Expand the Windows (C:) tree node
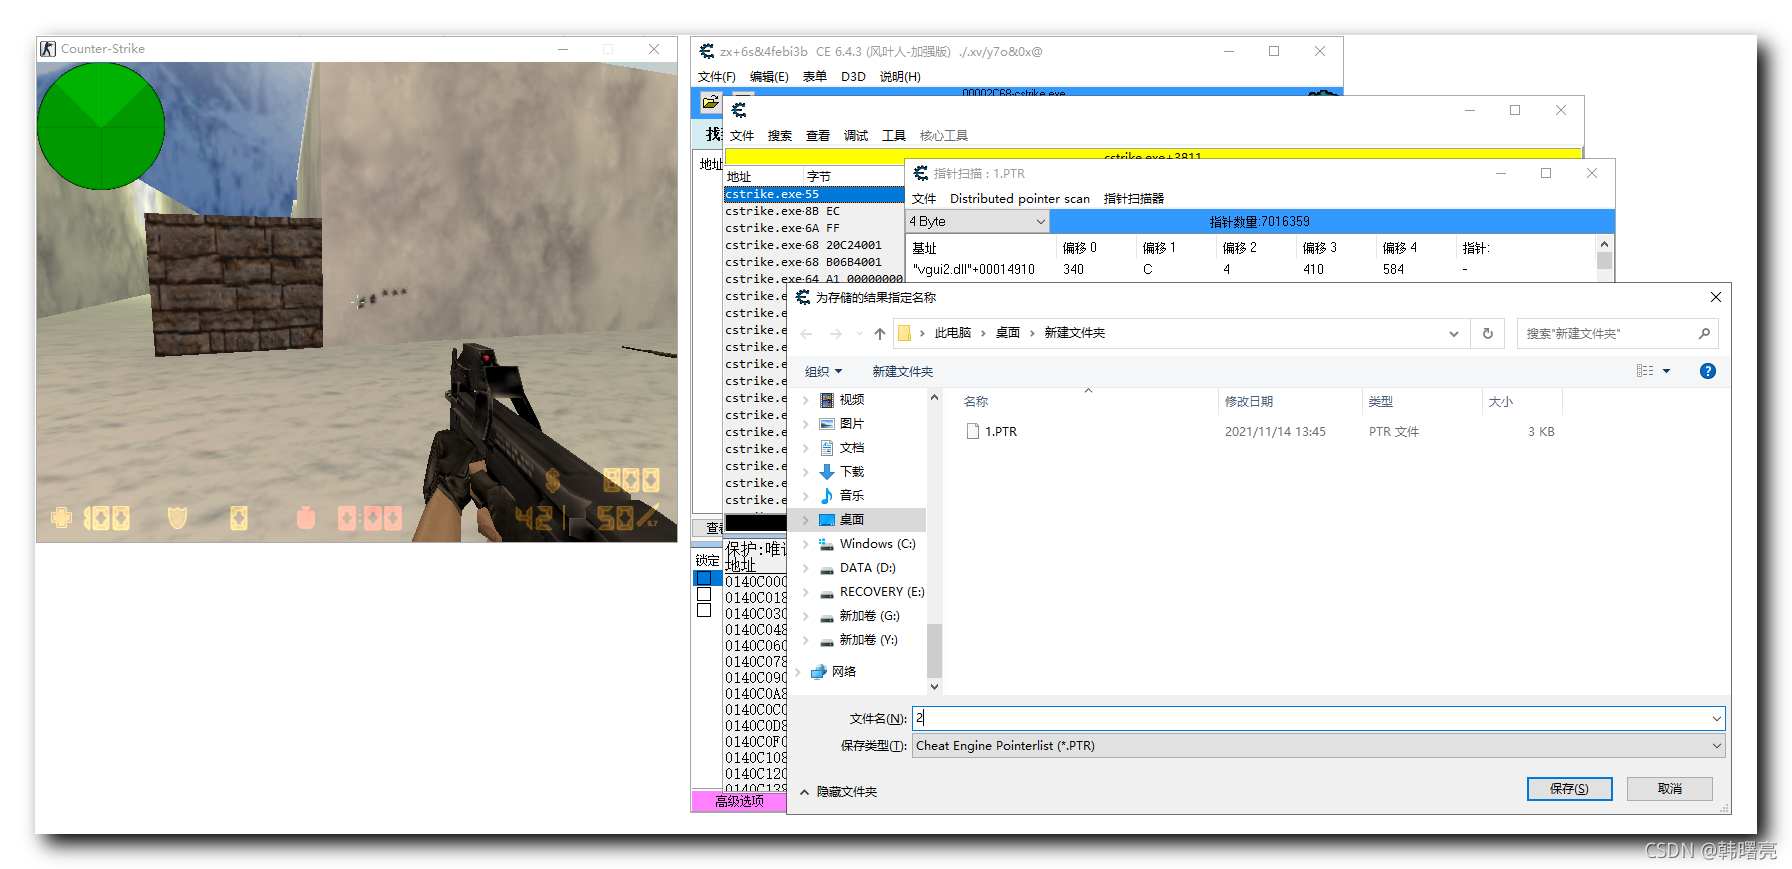The image size is (1792, 869). 806,544
